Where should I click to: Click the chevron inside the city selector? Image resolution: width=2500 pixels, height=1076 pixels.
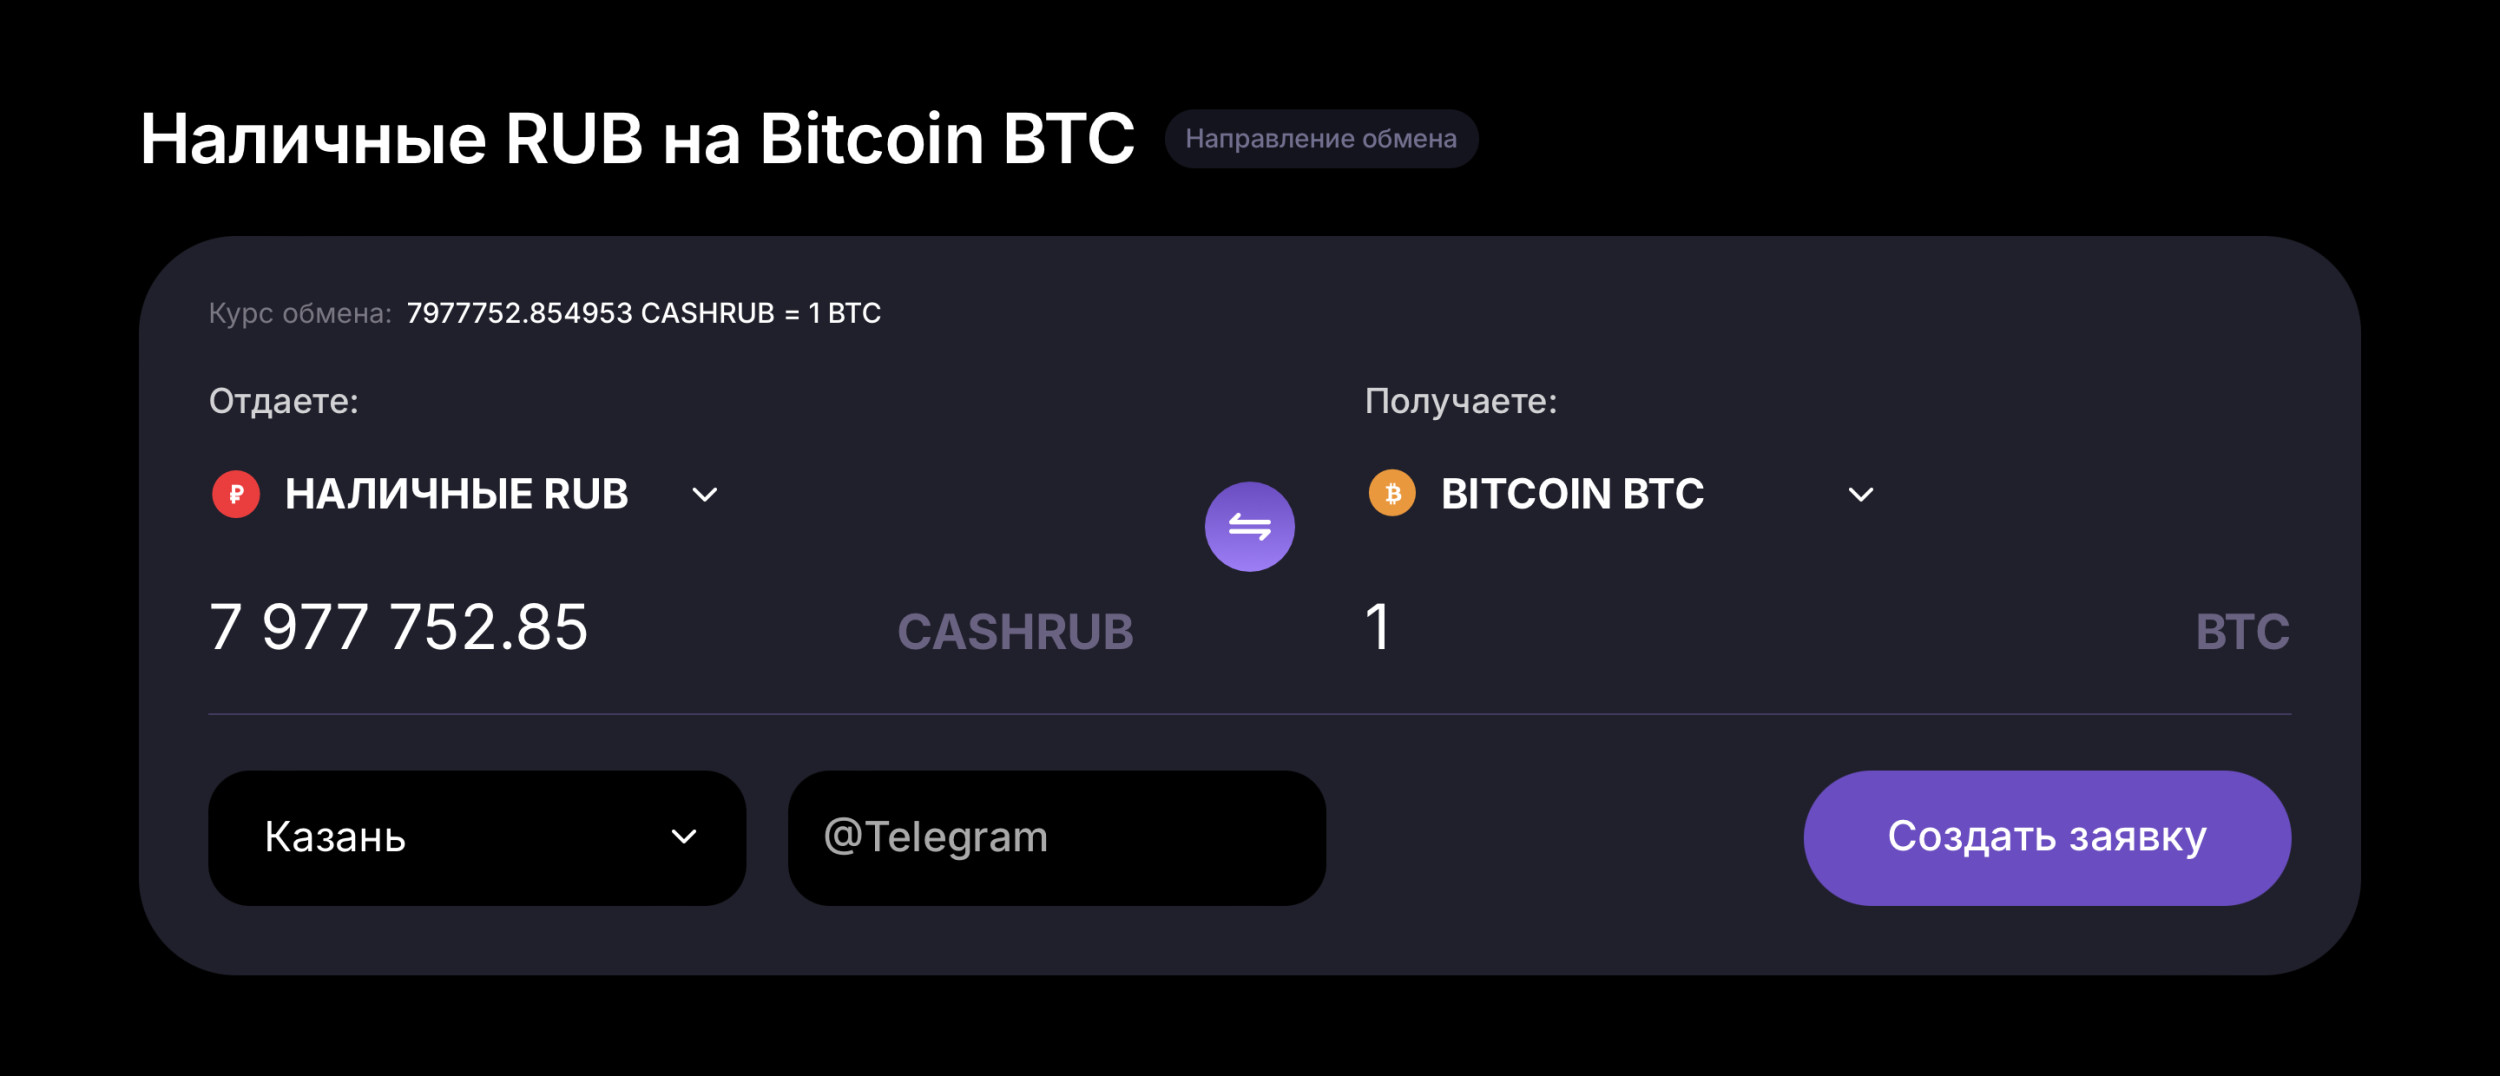pos(684,837)
